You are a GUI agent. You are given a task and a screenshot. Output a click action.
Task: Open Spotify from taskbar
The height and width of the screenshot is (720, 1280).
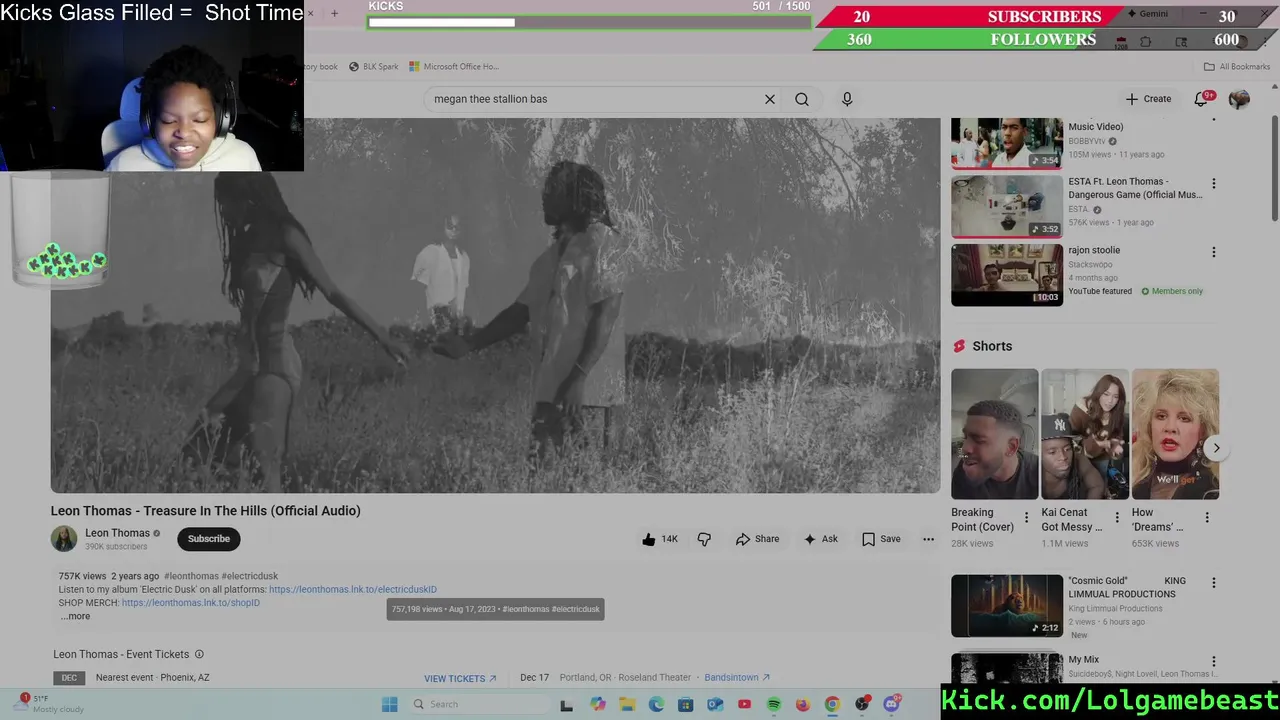pyautogui.click(x=773, y=704)
